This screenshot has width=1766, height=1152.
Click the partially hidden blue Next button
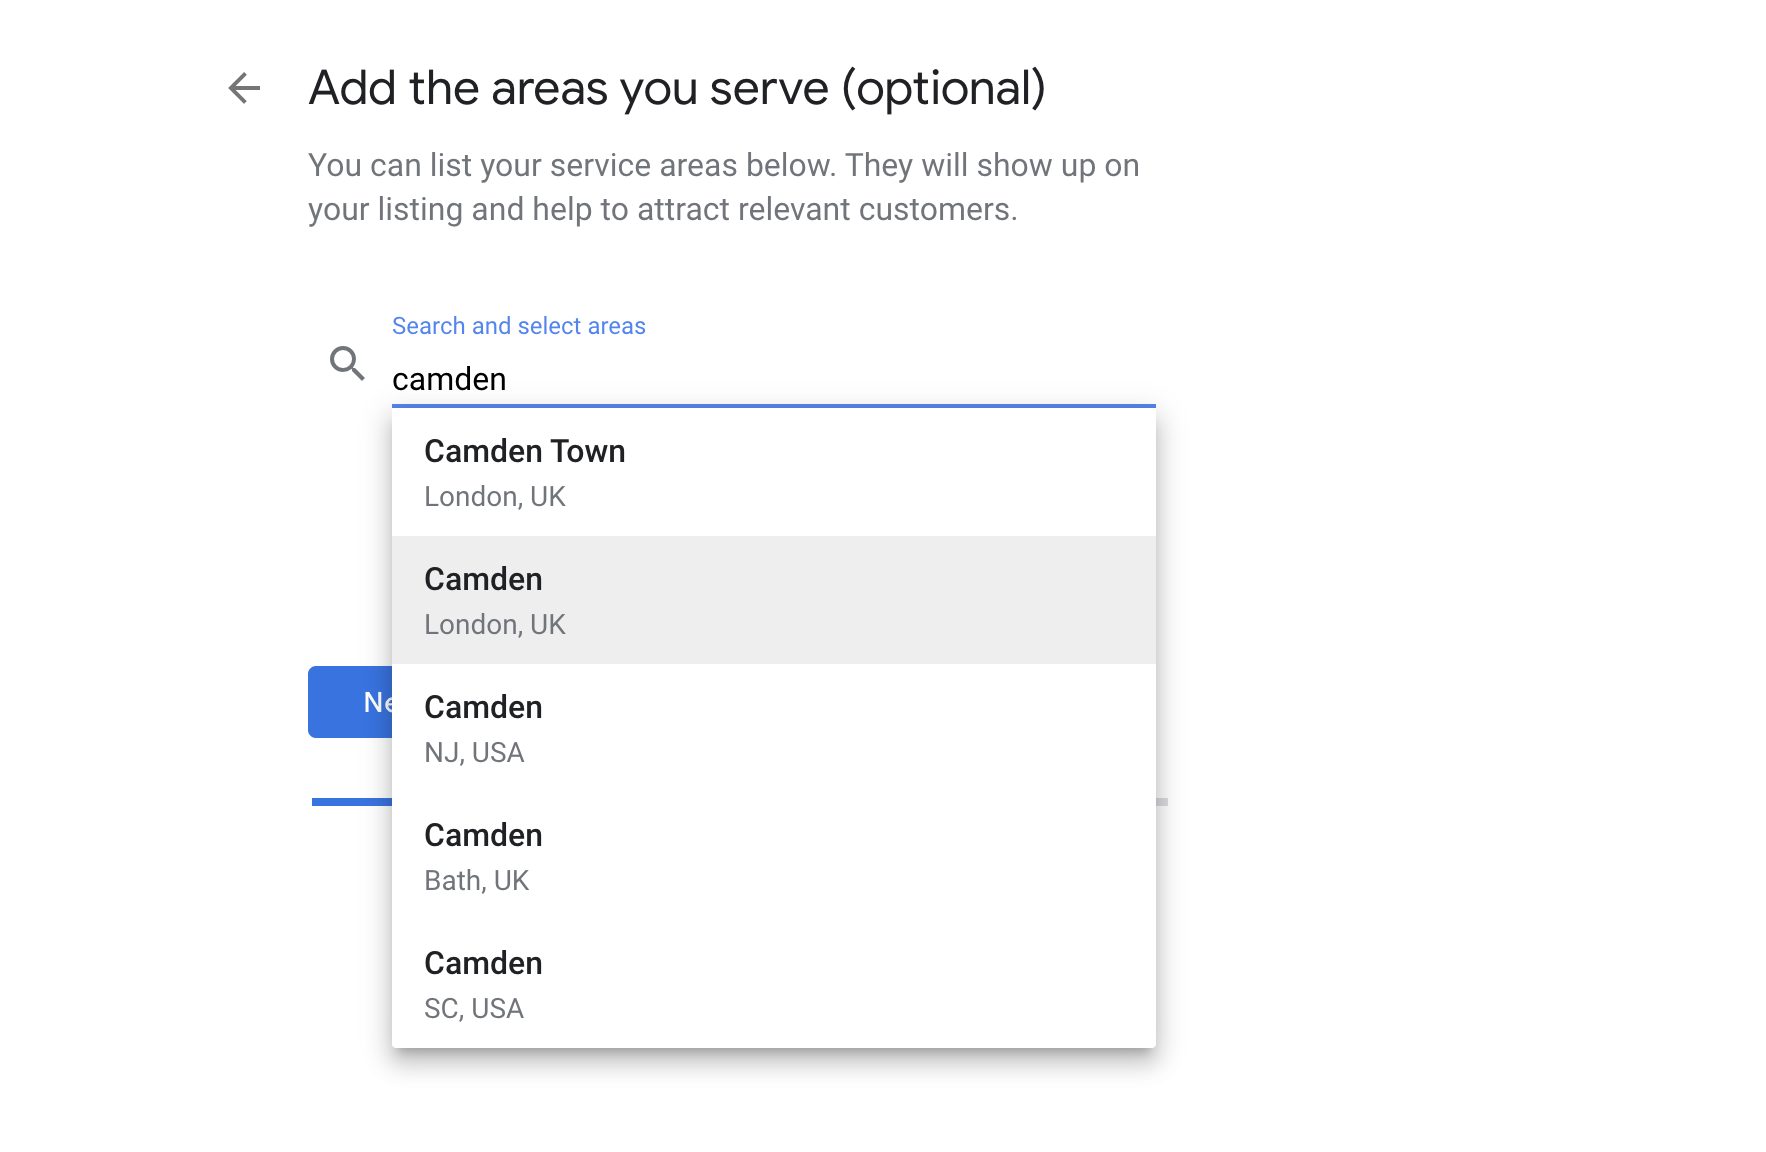click(x=350, y=702)
